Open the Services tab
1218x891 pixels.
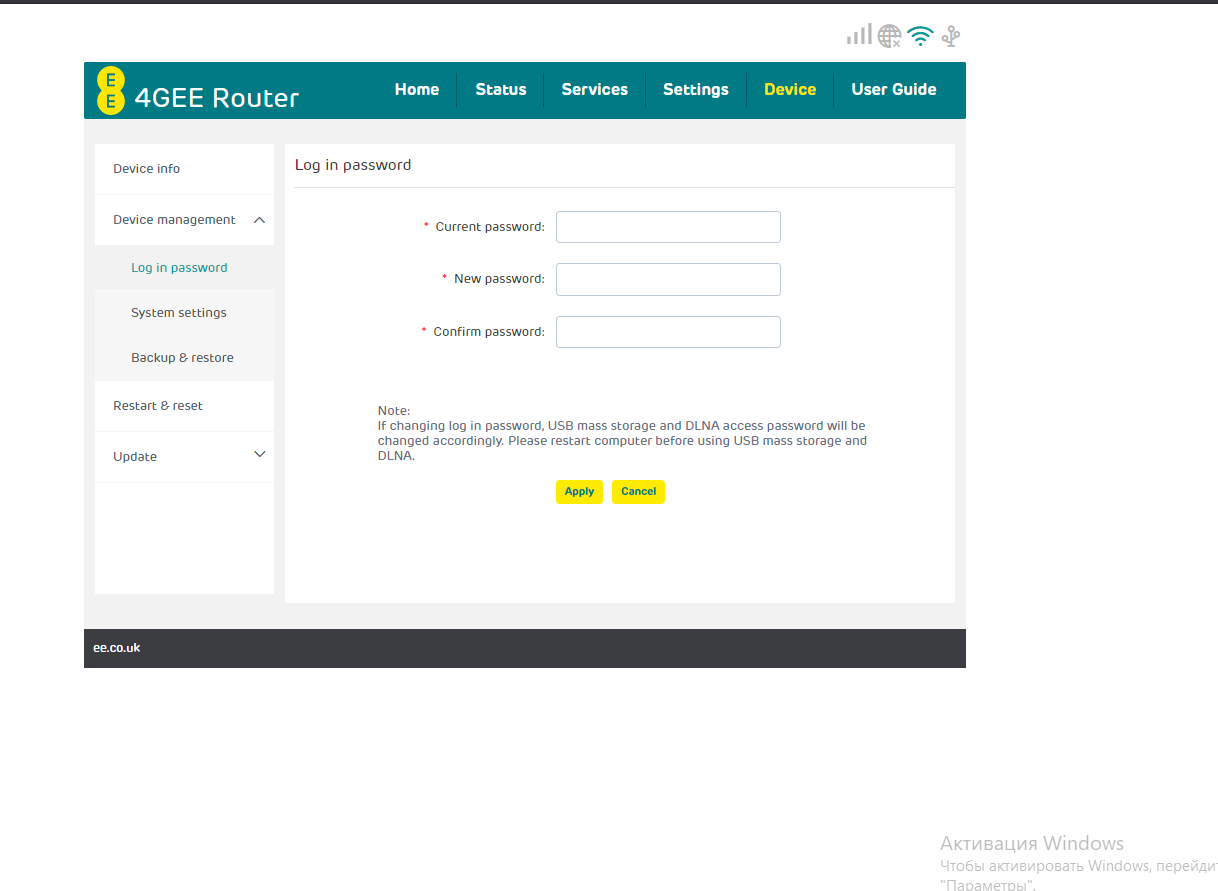[x=594, y=89]
